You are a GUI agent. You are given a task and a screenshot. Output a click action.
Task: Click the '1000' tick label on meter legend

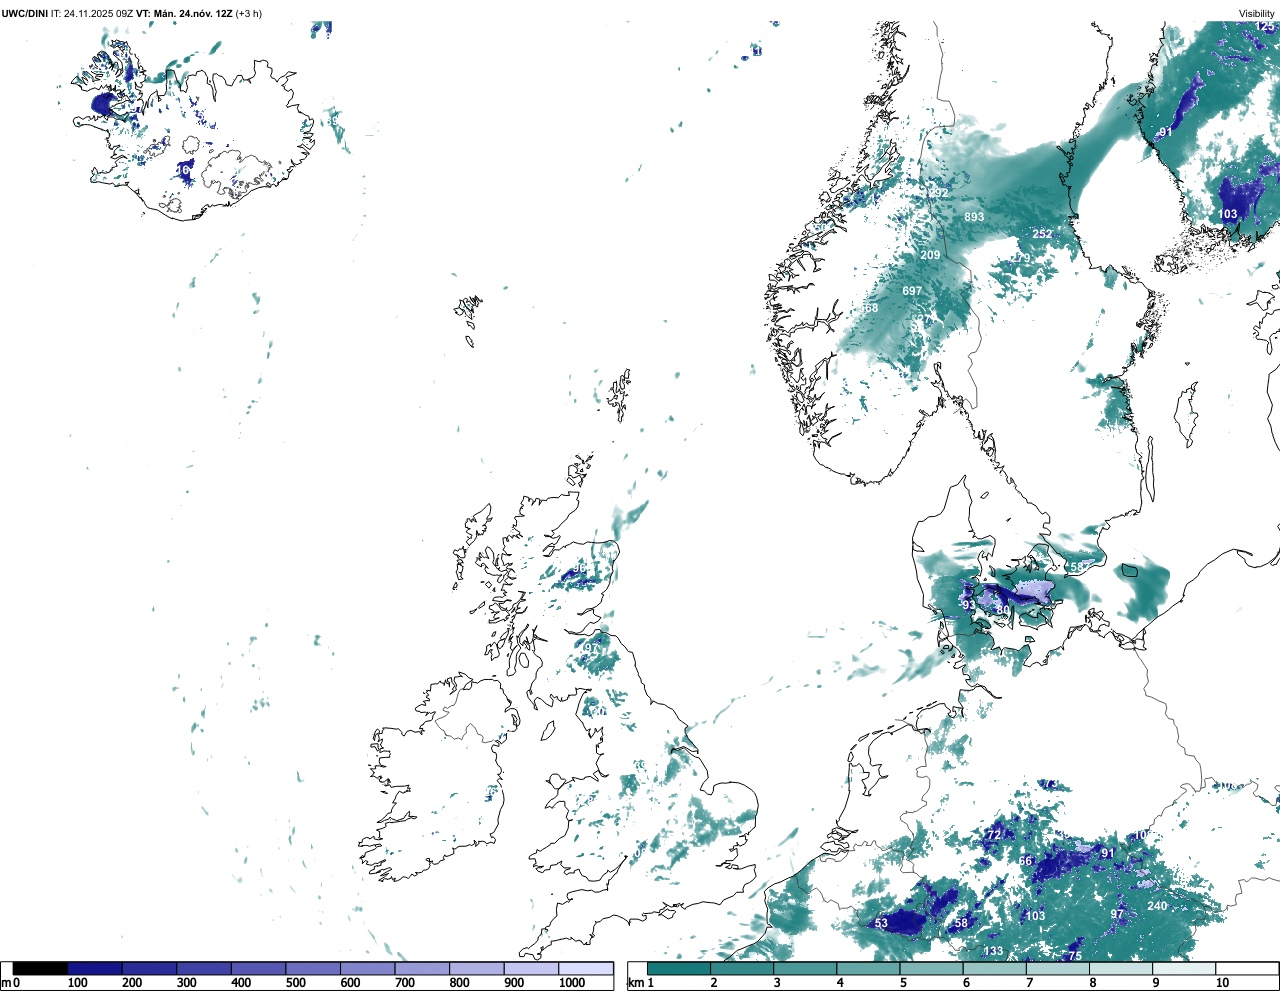572,983
